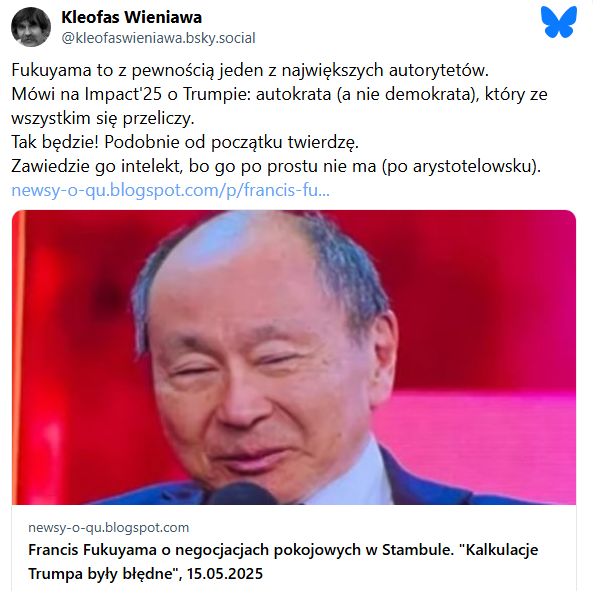Click the post line starting "Fukuyama to z pewnością"

click(x=250, y=70)
